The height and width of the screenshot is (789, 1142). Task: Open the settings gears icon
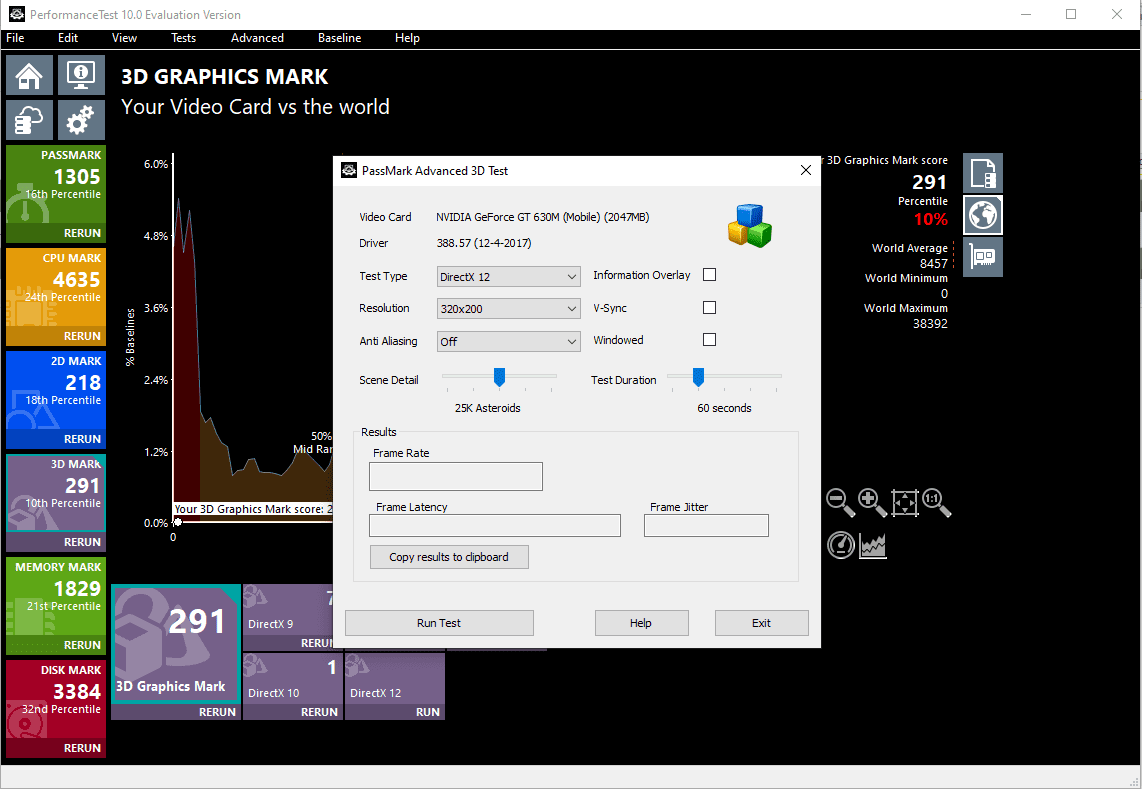click(x=81, y=119)
